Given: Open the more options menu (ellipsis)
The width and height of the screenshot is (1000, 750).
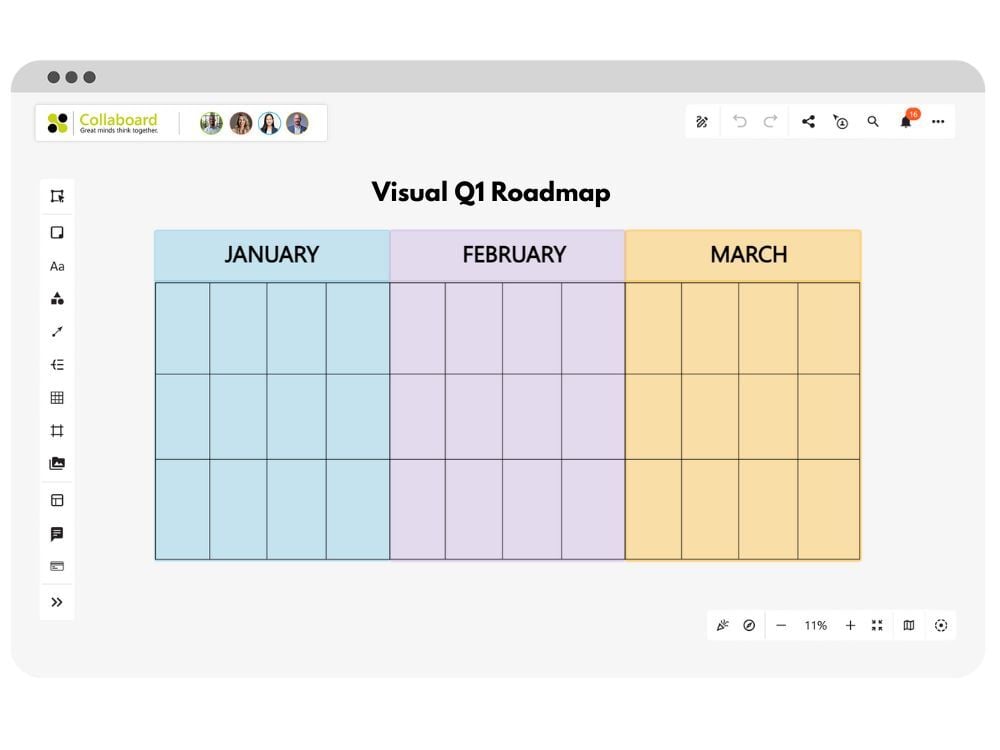Looking at the screenshot, I should [938, 121].
